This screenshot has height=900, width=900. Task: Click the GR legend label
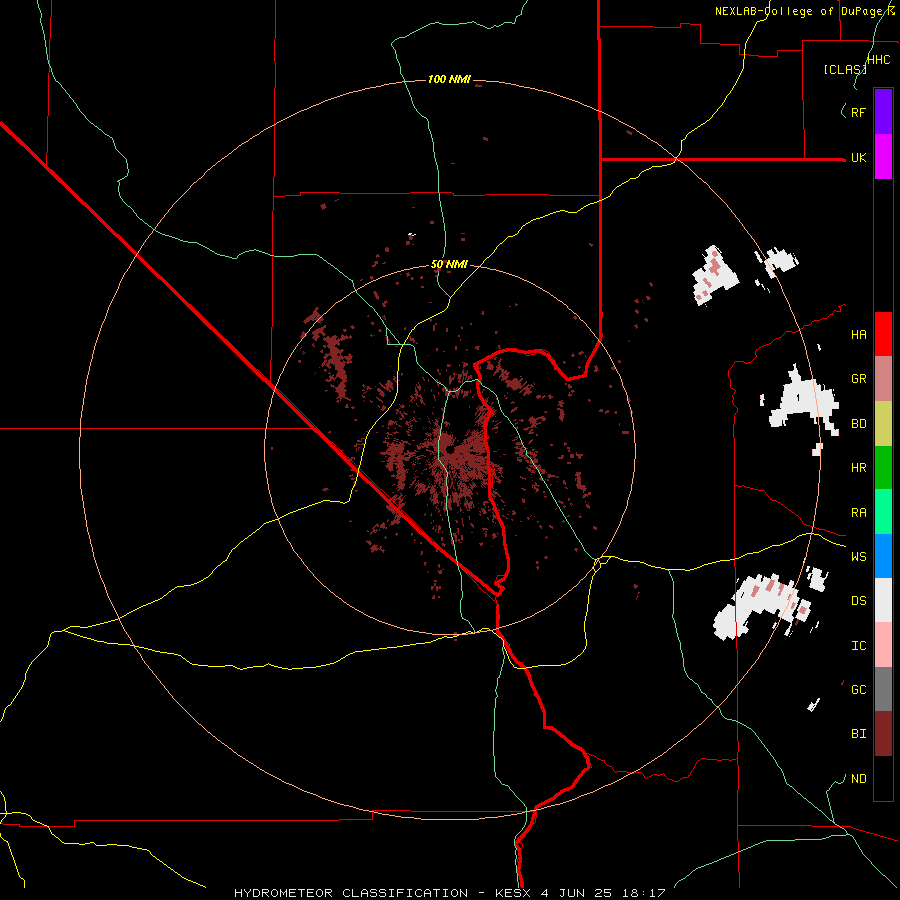coord(858,379)
